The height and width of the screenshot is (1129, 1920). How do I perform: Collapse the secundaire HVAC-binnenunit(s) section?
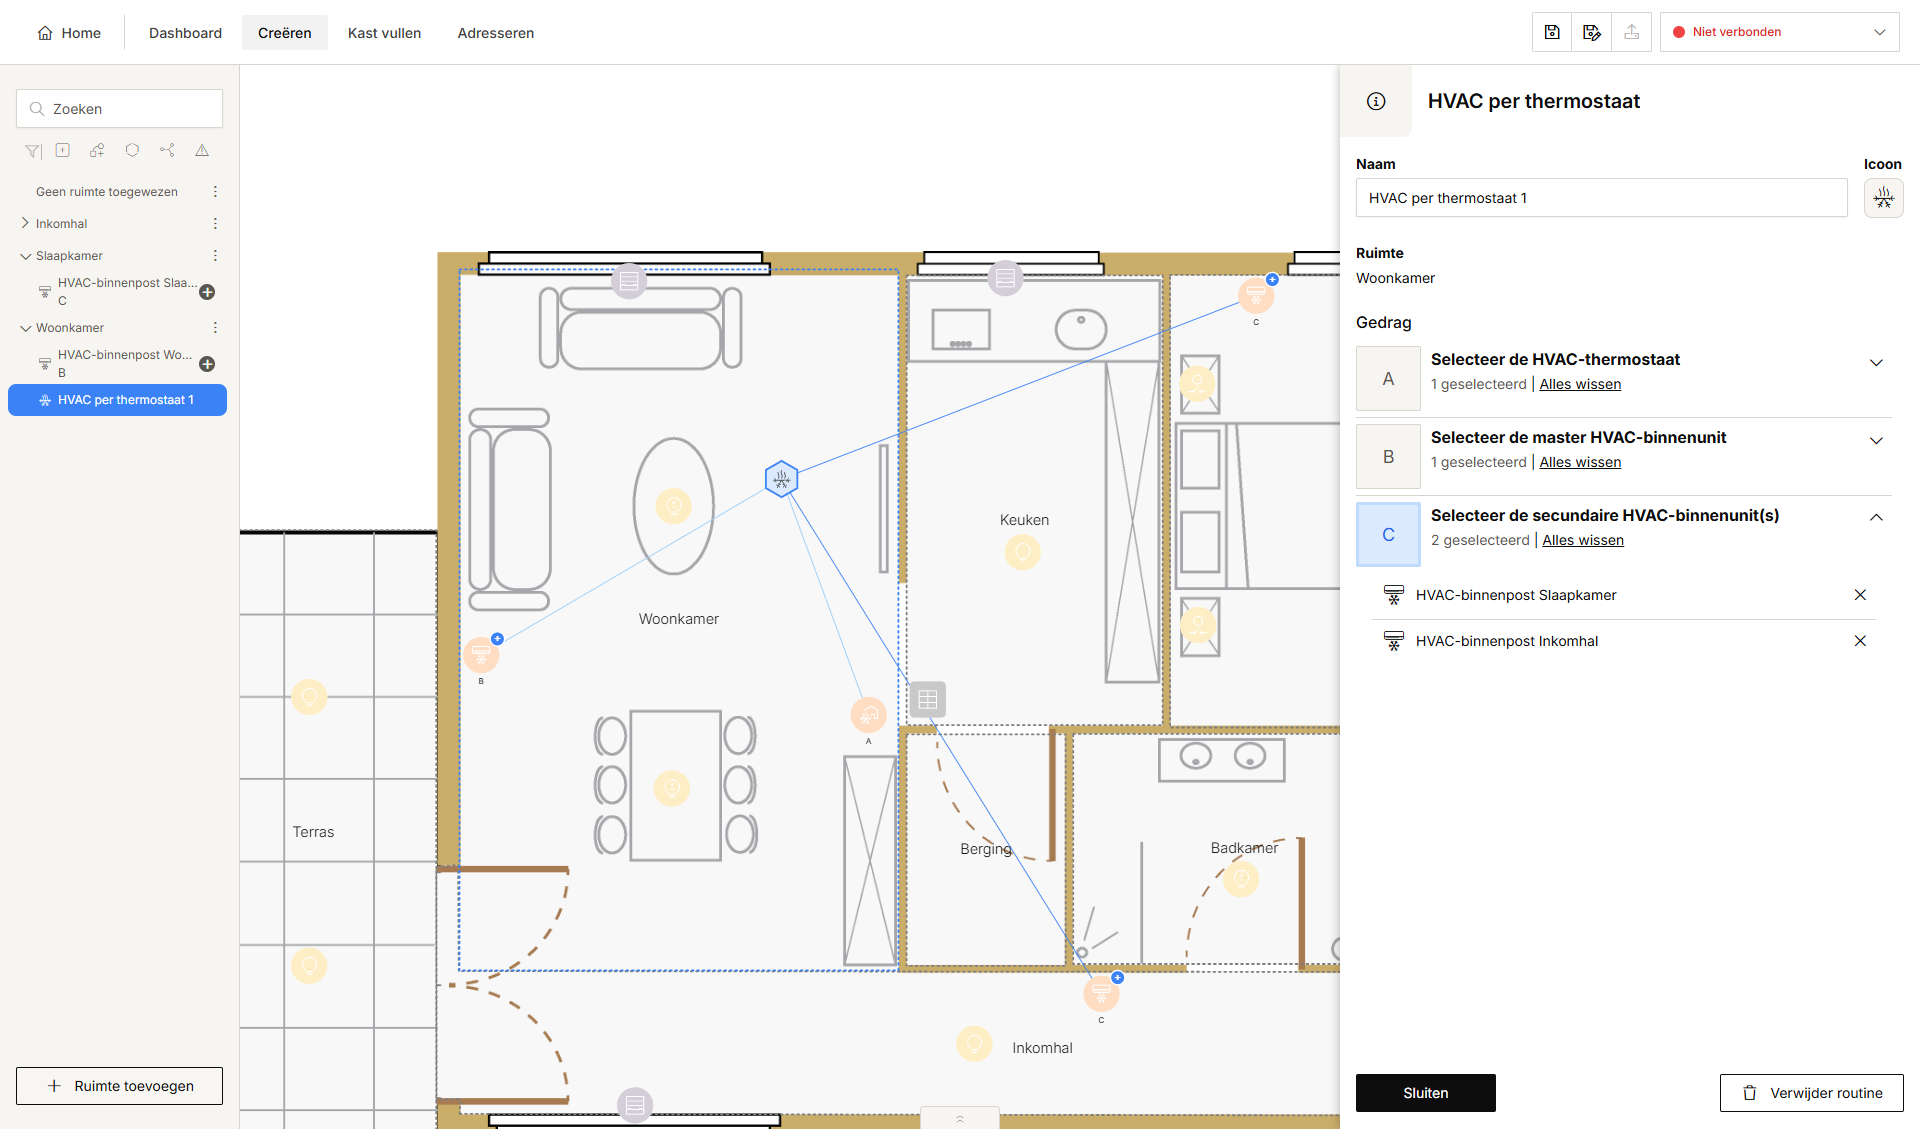pos(1876,518)
